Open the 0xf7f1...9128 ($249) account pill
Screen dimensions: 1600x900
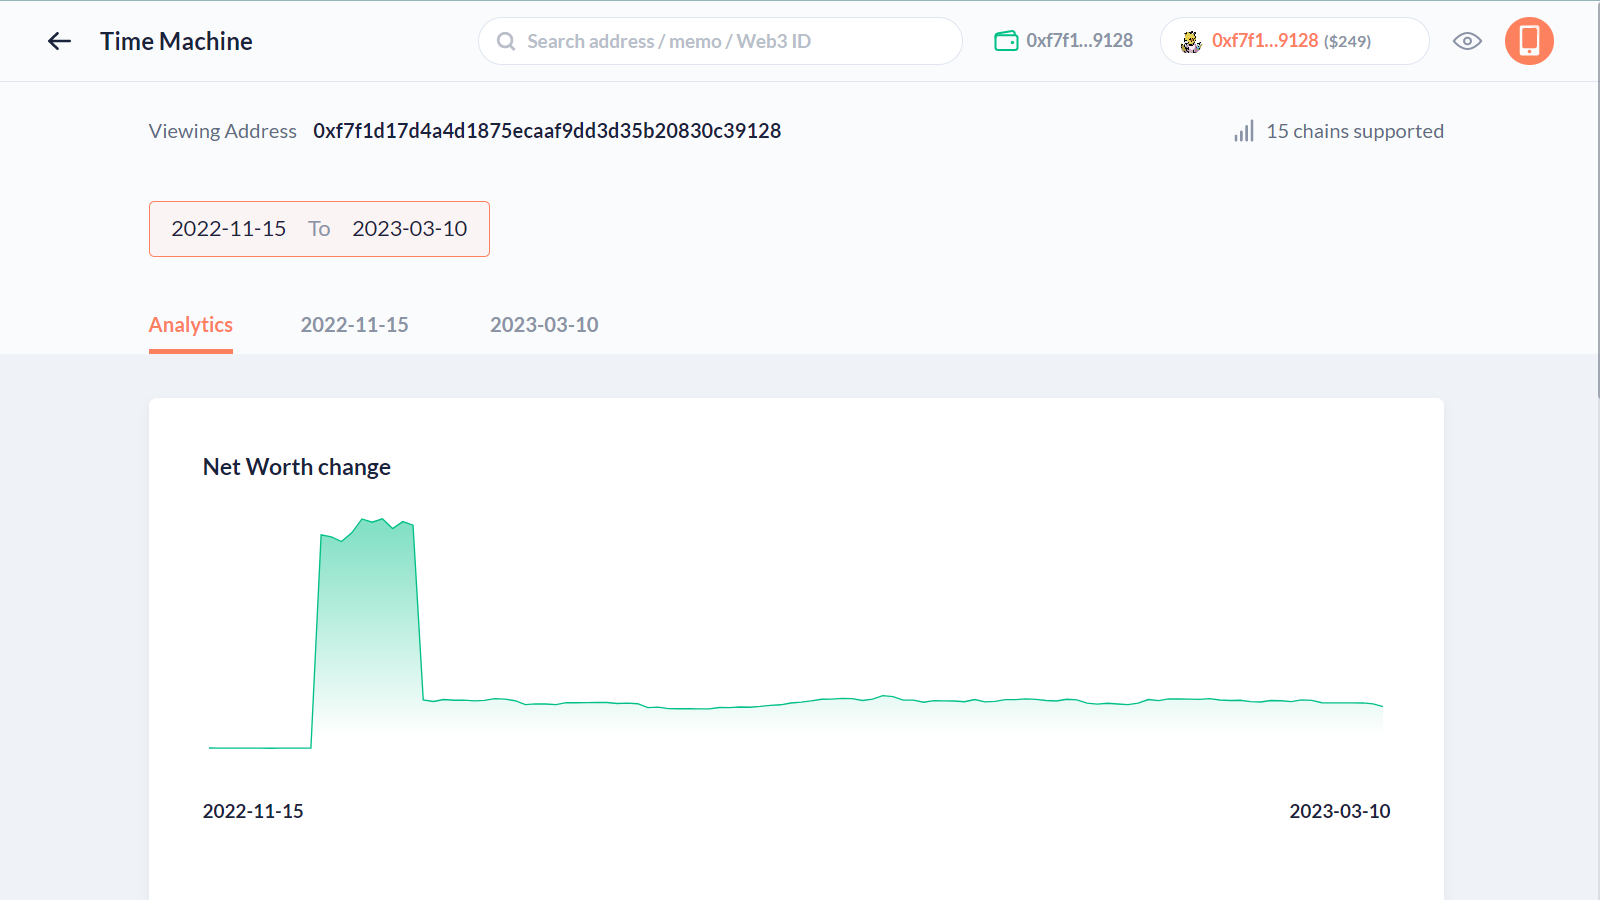coord(1294,41)
